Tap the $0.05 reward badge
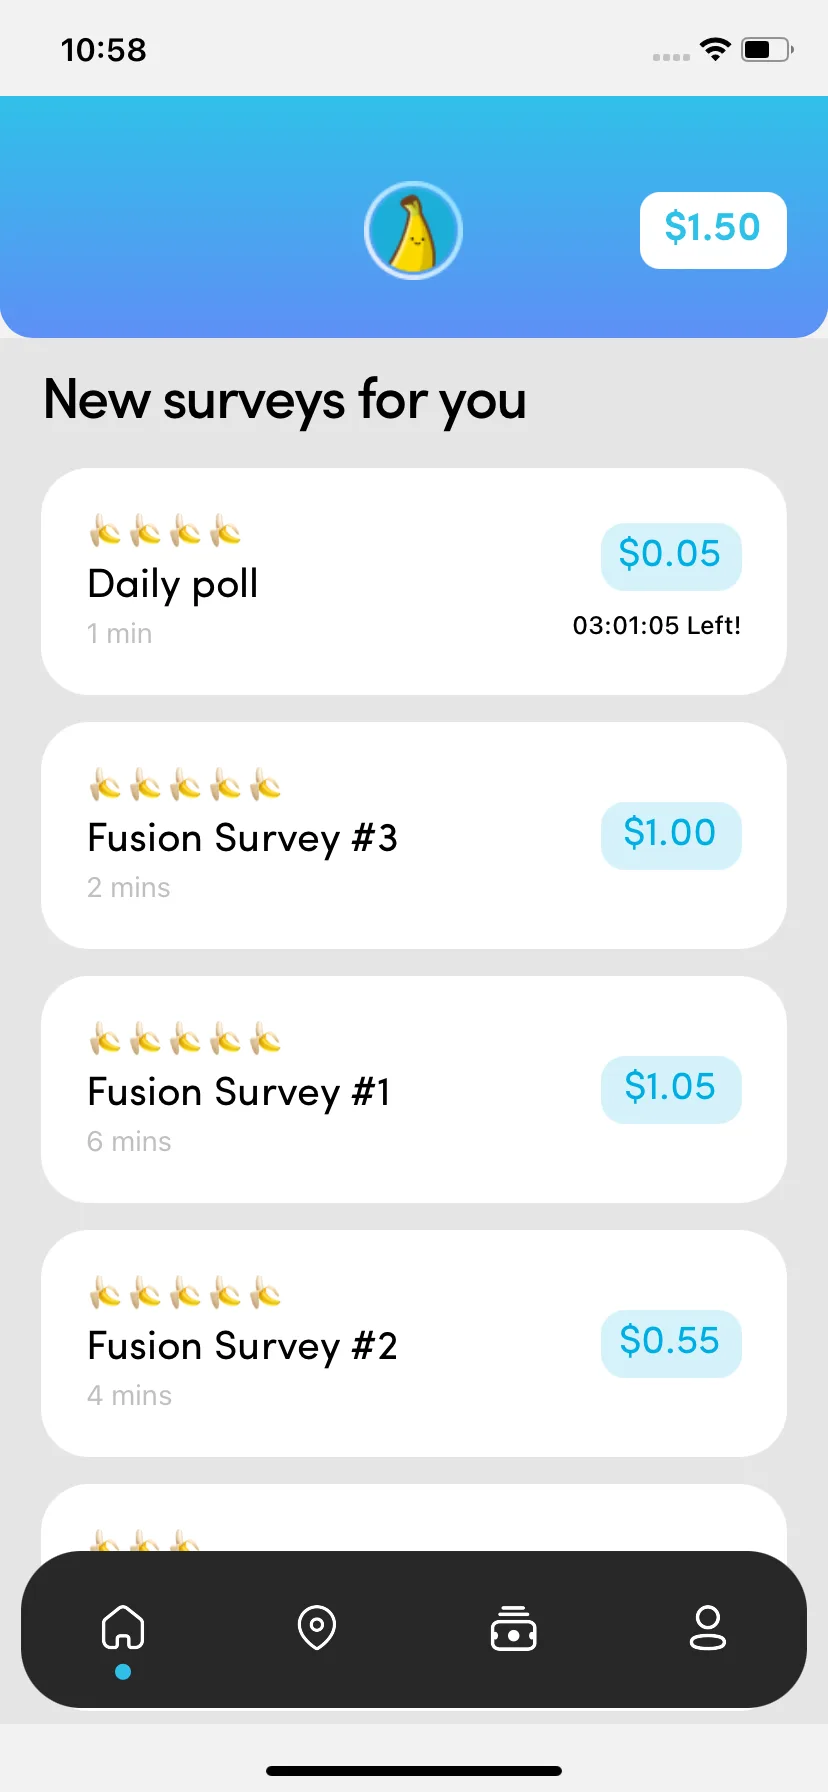The image size is (828, 1792). 671,556
